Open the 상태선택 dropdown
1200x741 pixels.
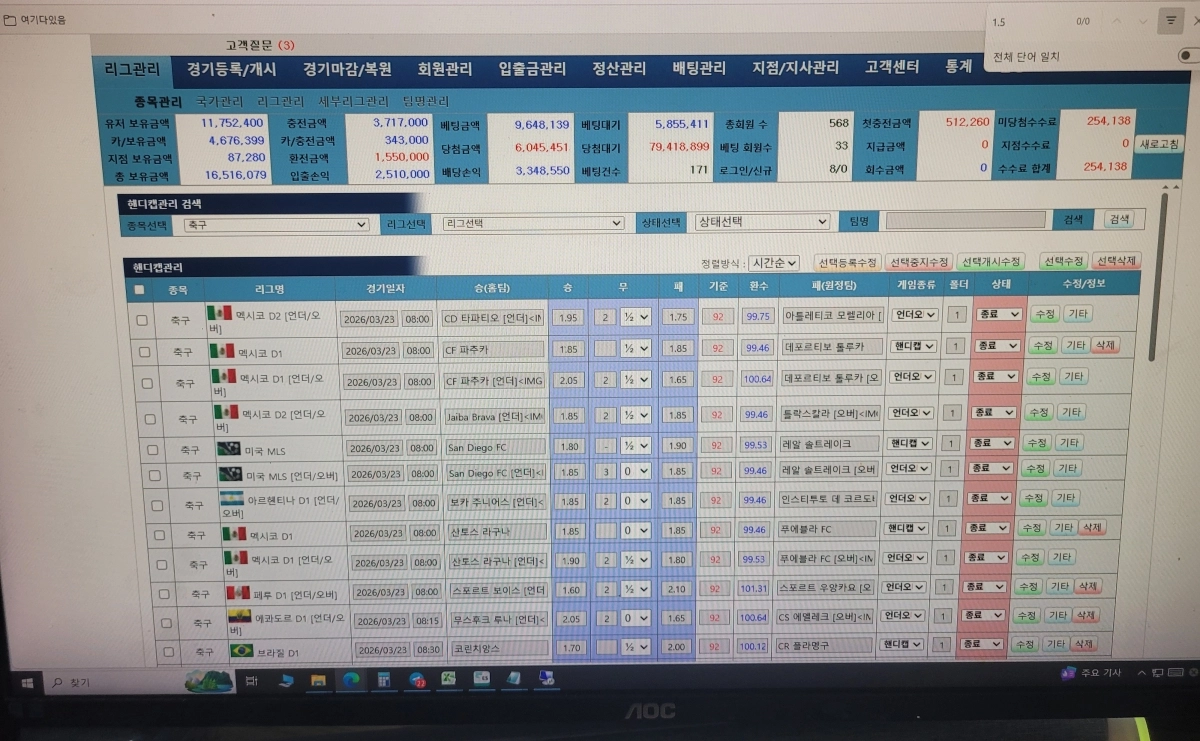click(x=763, y=222)
